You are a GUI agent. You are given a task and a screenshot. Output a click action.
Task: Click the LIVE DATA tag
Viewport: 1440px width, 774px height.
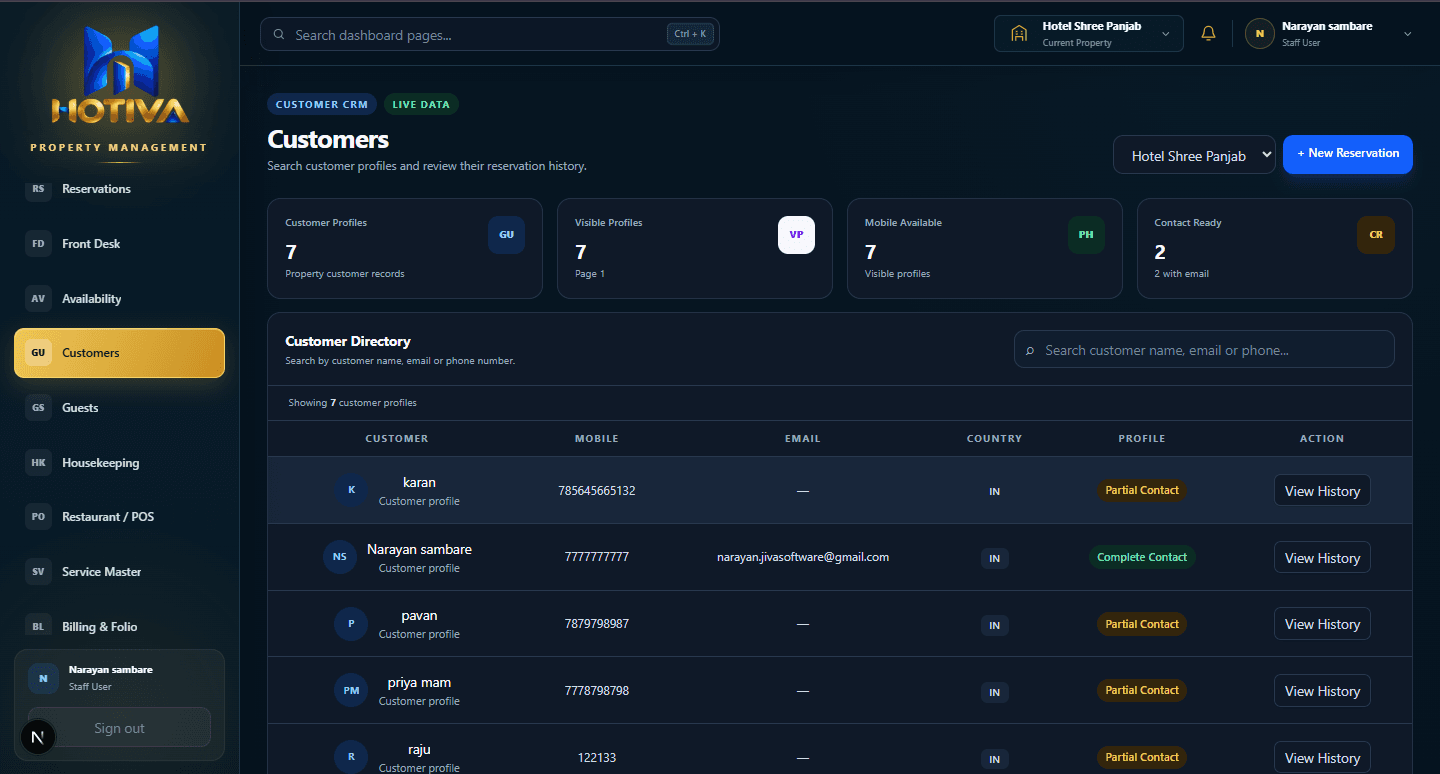click(421, 104)
